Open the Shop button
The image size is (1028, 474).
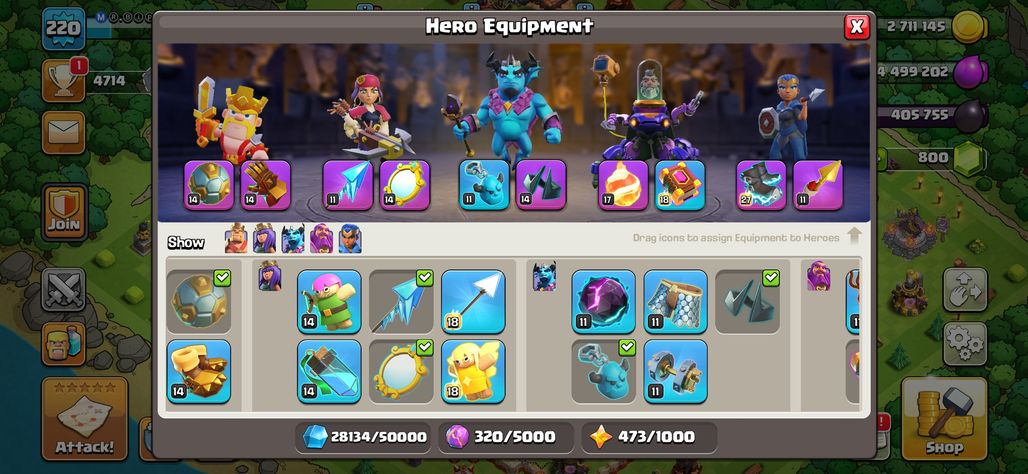point(944,418)
